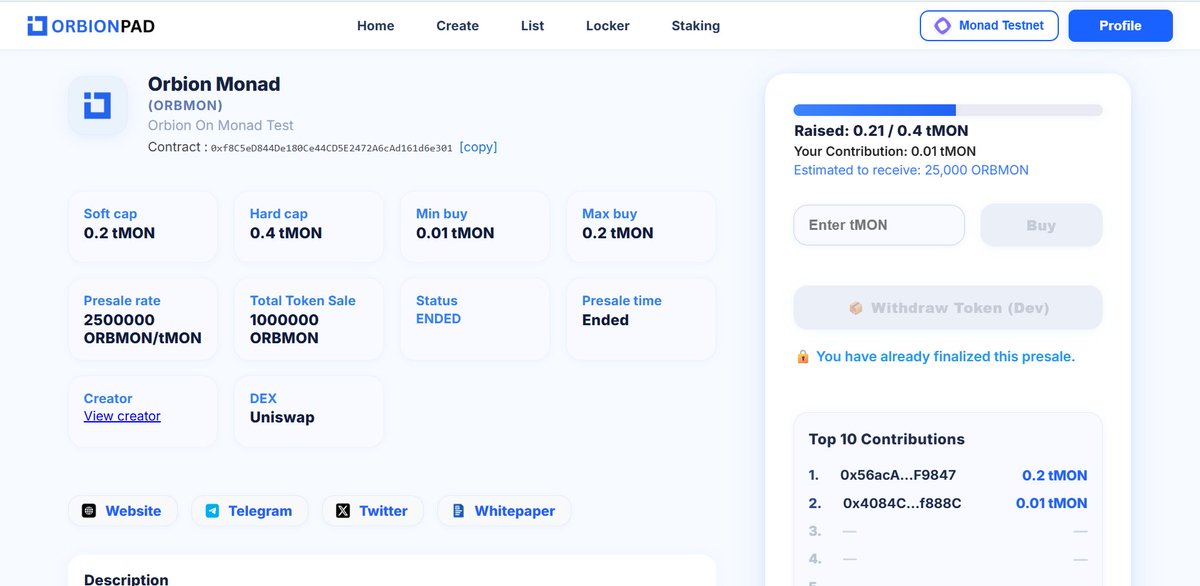Open the View creator link
1200x586 pixels.
122,416
